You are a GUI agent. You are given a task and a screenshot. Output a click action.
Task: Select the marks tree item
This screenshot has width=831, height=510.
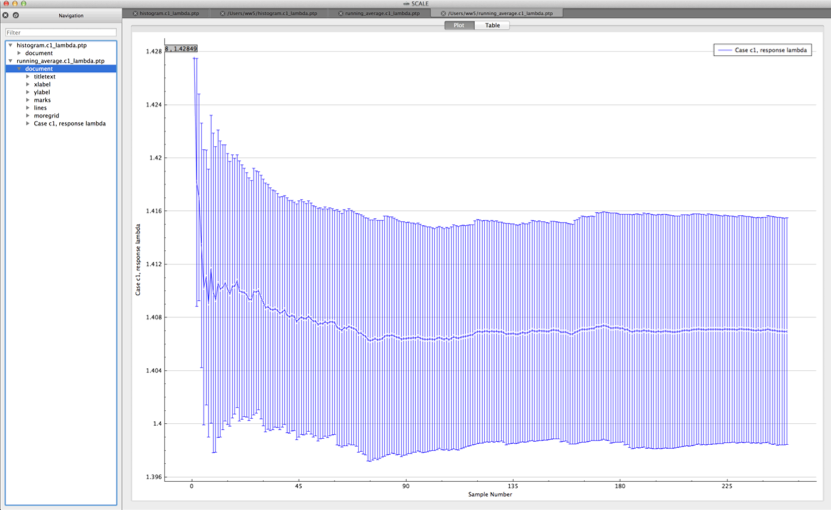42,100
